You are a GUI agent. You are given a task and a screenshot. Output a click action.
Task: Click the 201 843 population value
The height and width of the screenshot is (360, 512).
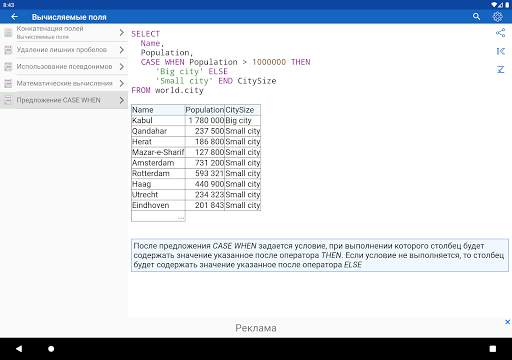[205, 205]
